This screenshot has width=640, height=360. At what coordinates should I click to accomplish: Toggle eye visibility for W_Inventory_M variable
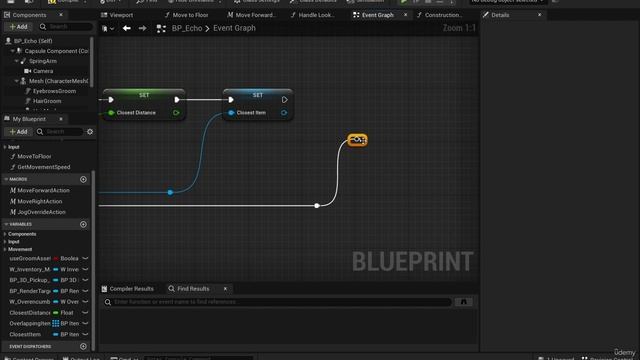pos(85,269)
